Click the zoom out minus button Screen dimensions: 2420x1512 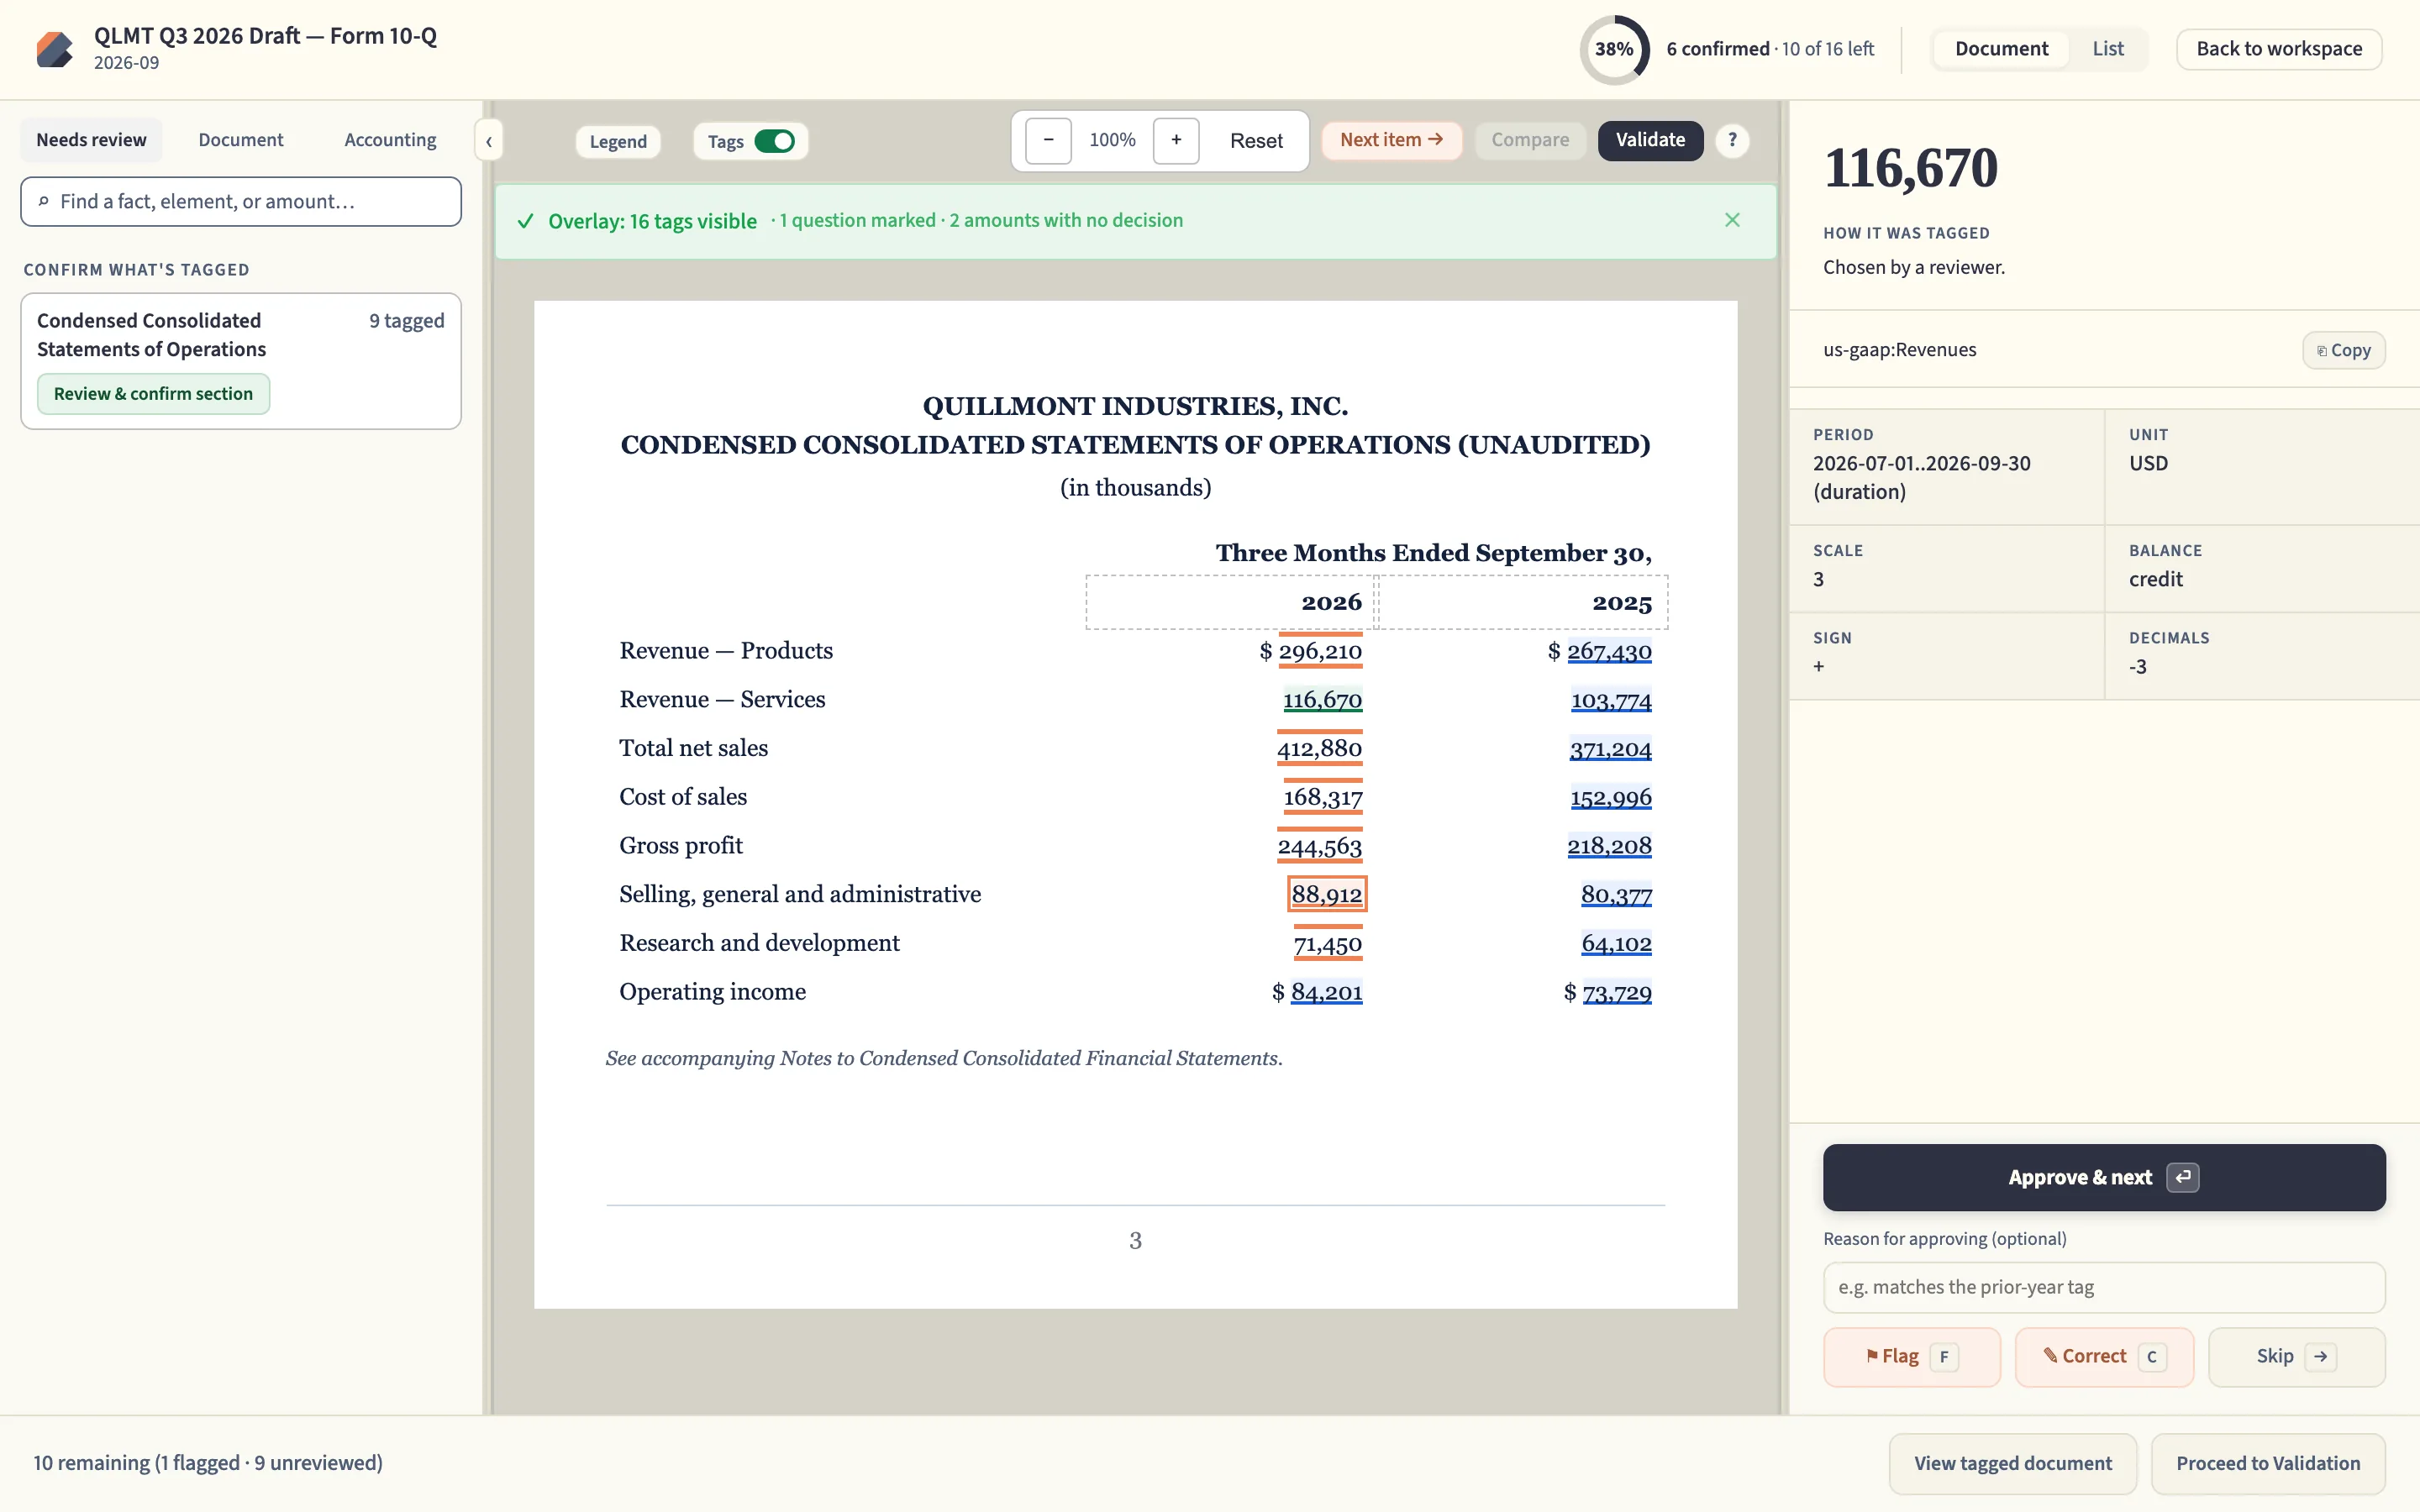point(1048,140)
